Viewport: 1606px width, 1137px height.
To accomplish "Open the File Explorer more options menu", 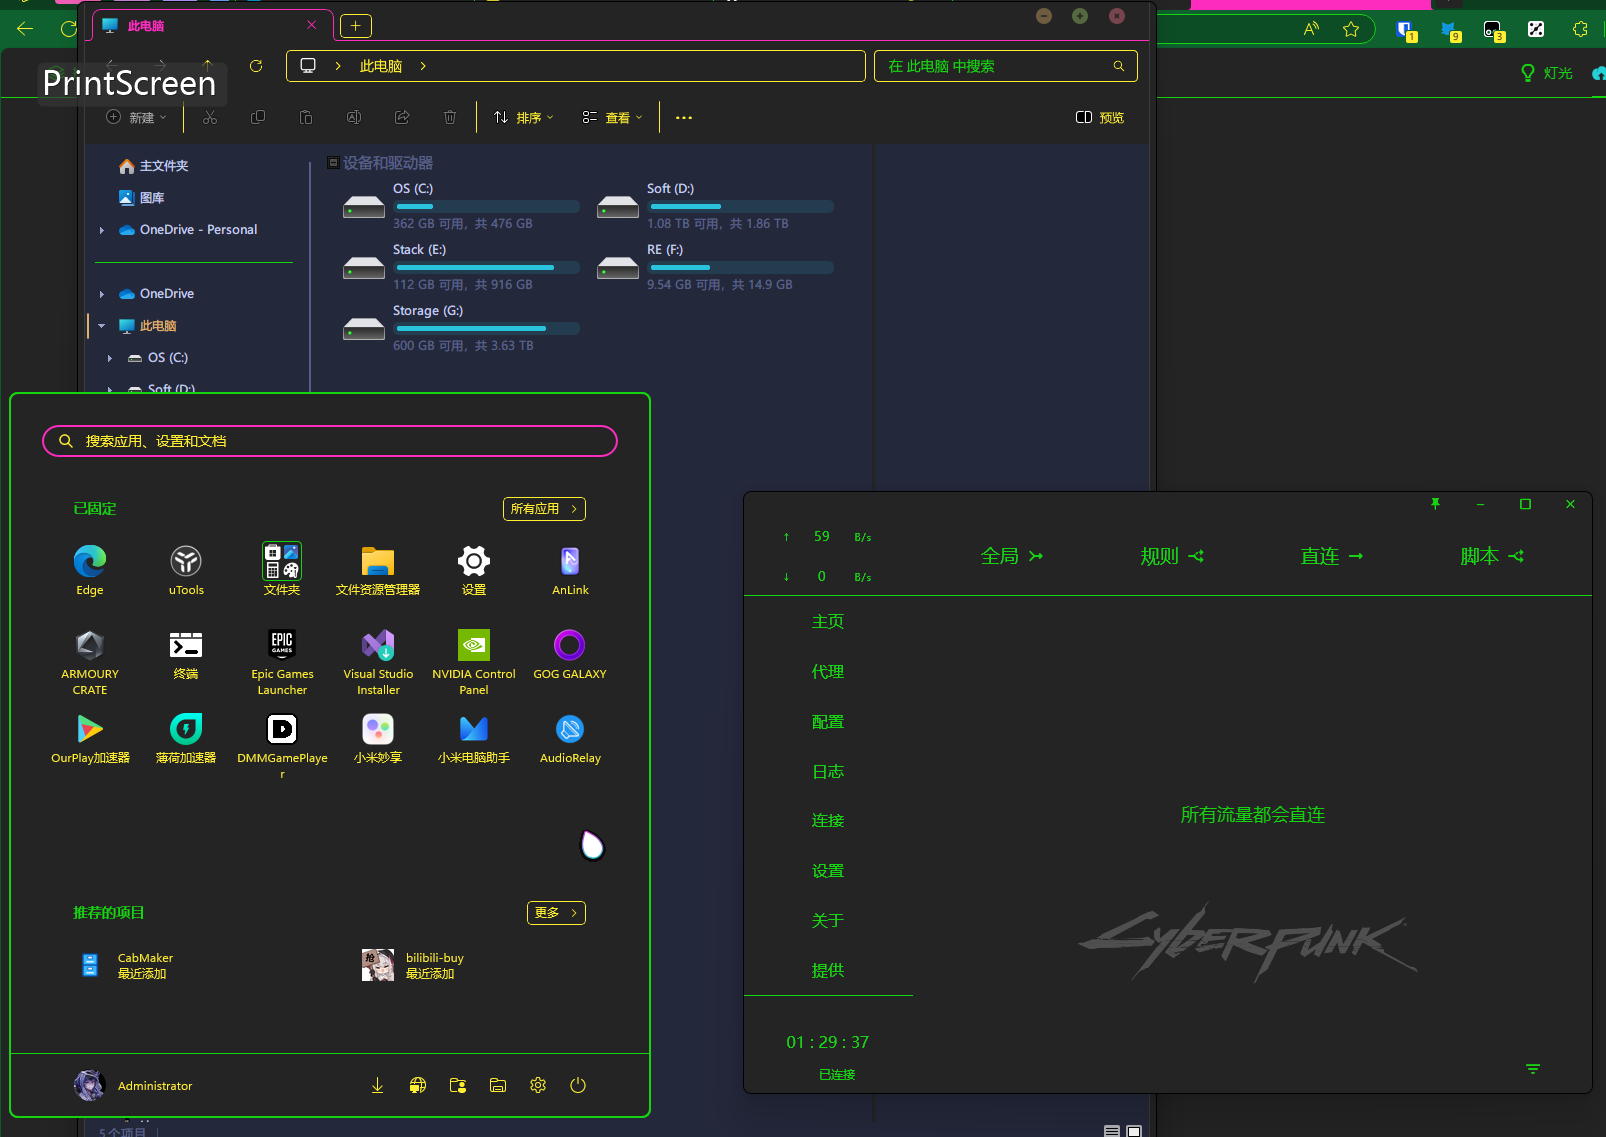I will [684, 118].
